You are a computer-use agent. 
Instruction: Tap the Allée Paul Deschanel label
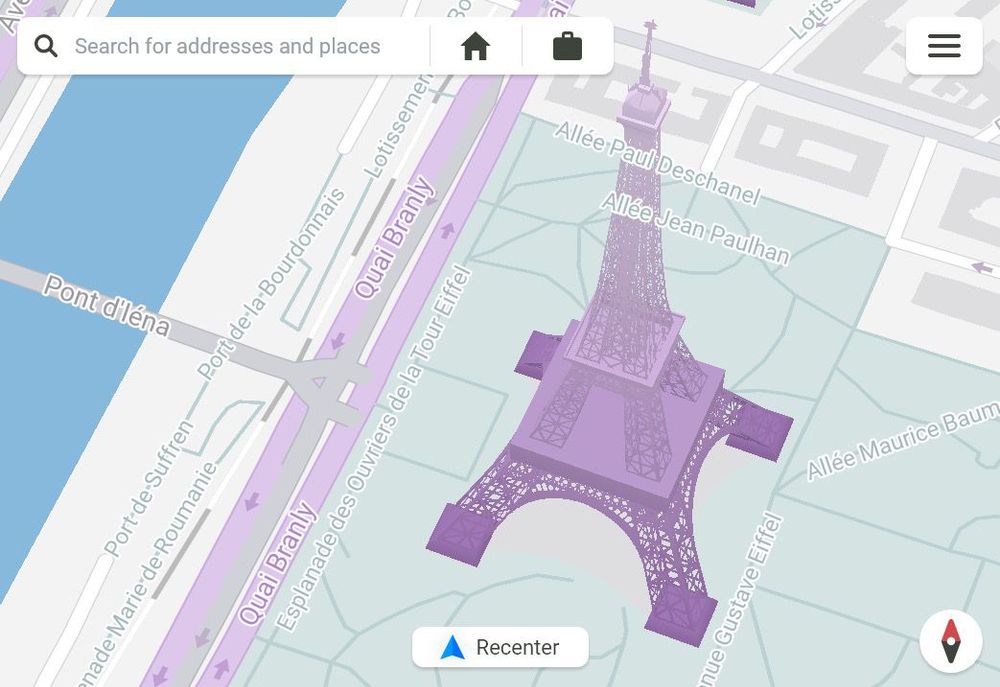click(x=657, y=163)
